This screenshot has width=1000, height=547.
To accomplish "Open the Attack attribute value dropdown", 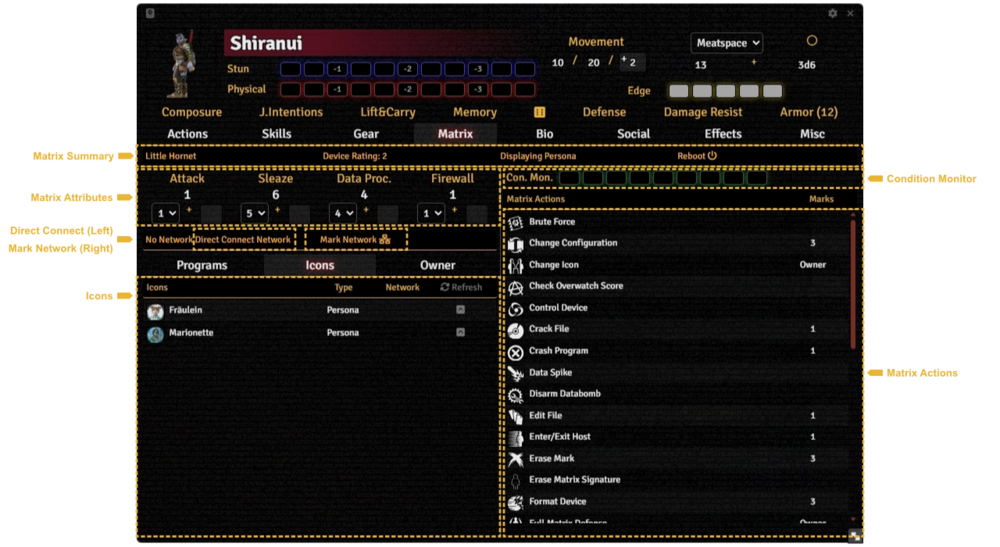I will (x=165, y=213).
